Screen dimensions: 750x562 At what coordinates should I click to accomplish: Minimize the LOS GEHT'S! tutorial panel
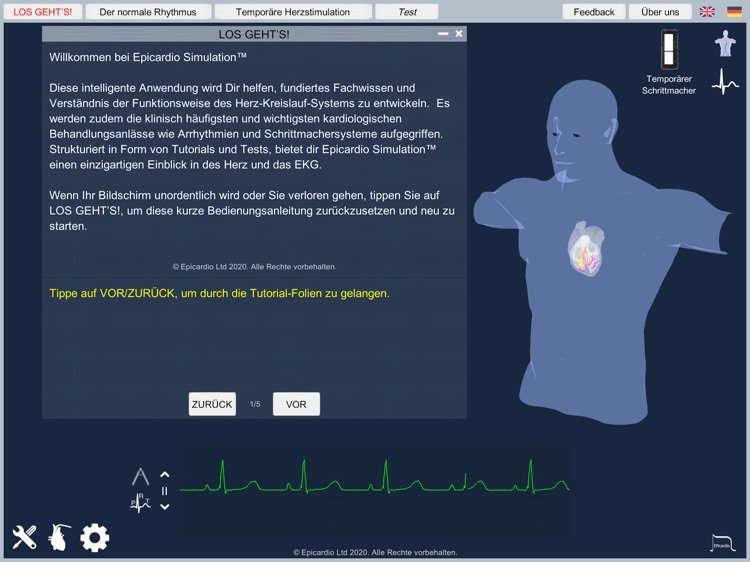click(443, 33)
